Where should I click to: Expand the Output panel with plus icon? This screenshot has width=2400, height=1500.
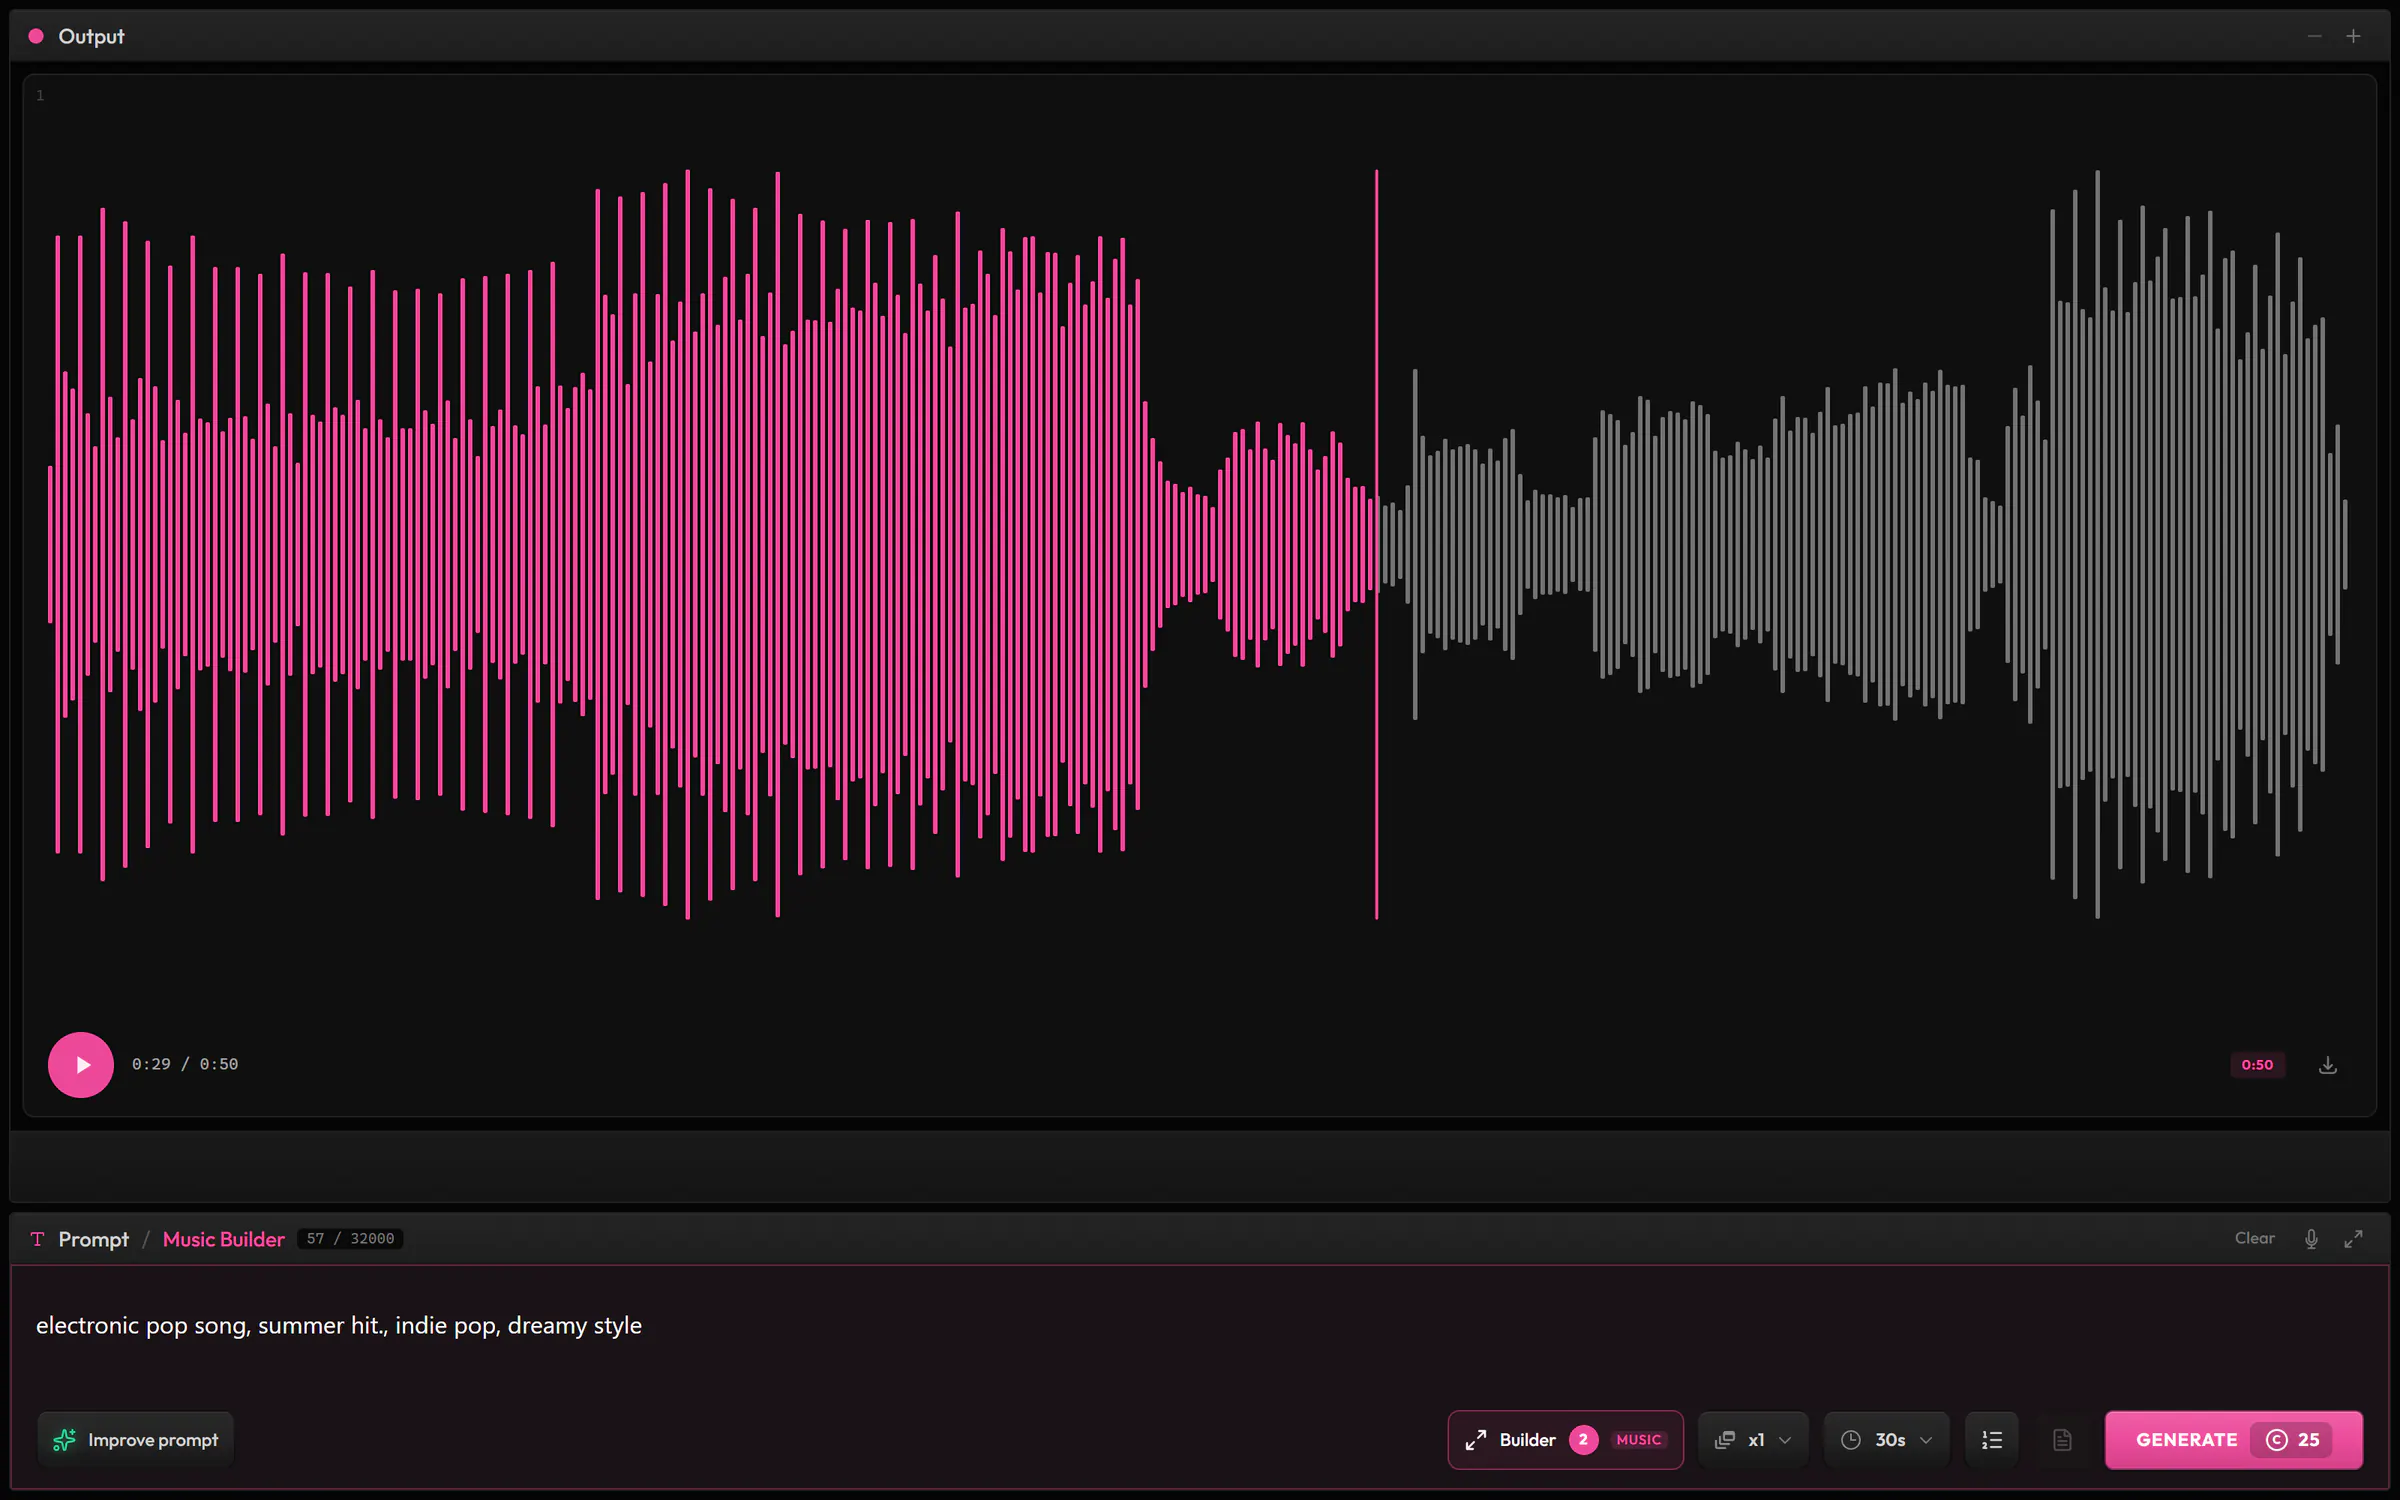pos(2353,36)
